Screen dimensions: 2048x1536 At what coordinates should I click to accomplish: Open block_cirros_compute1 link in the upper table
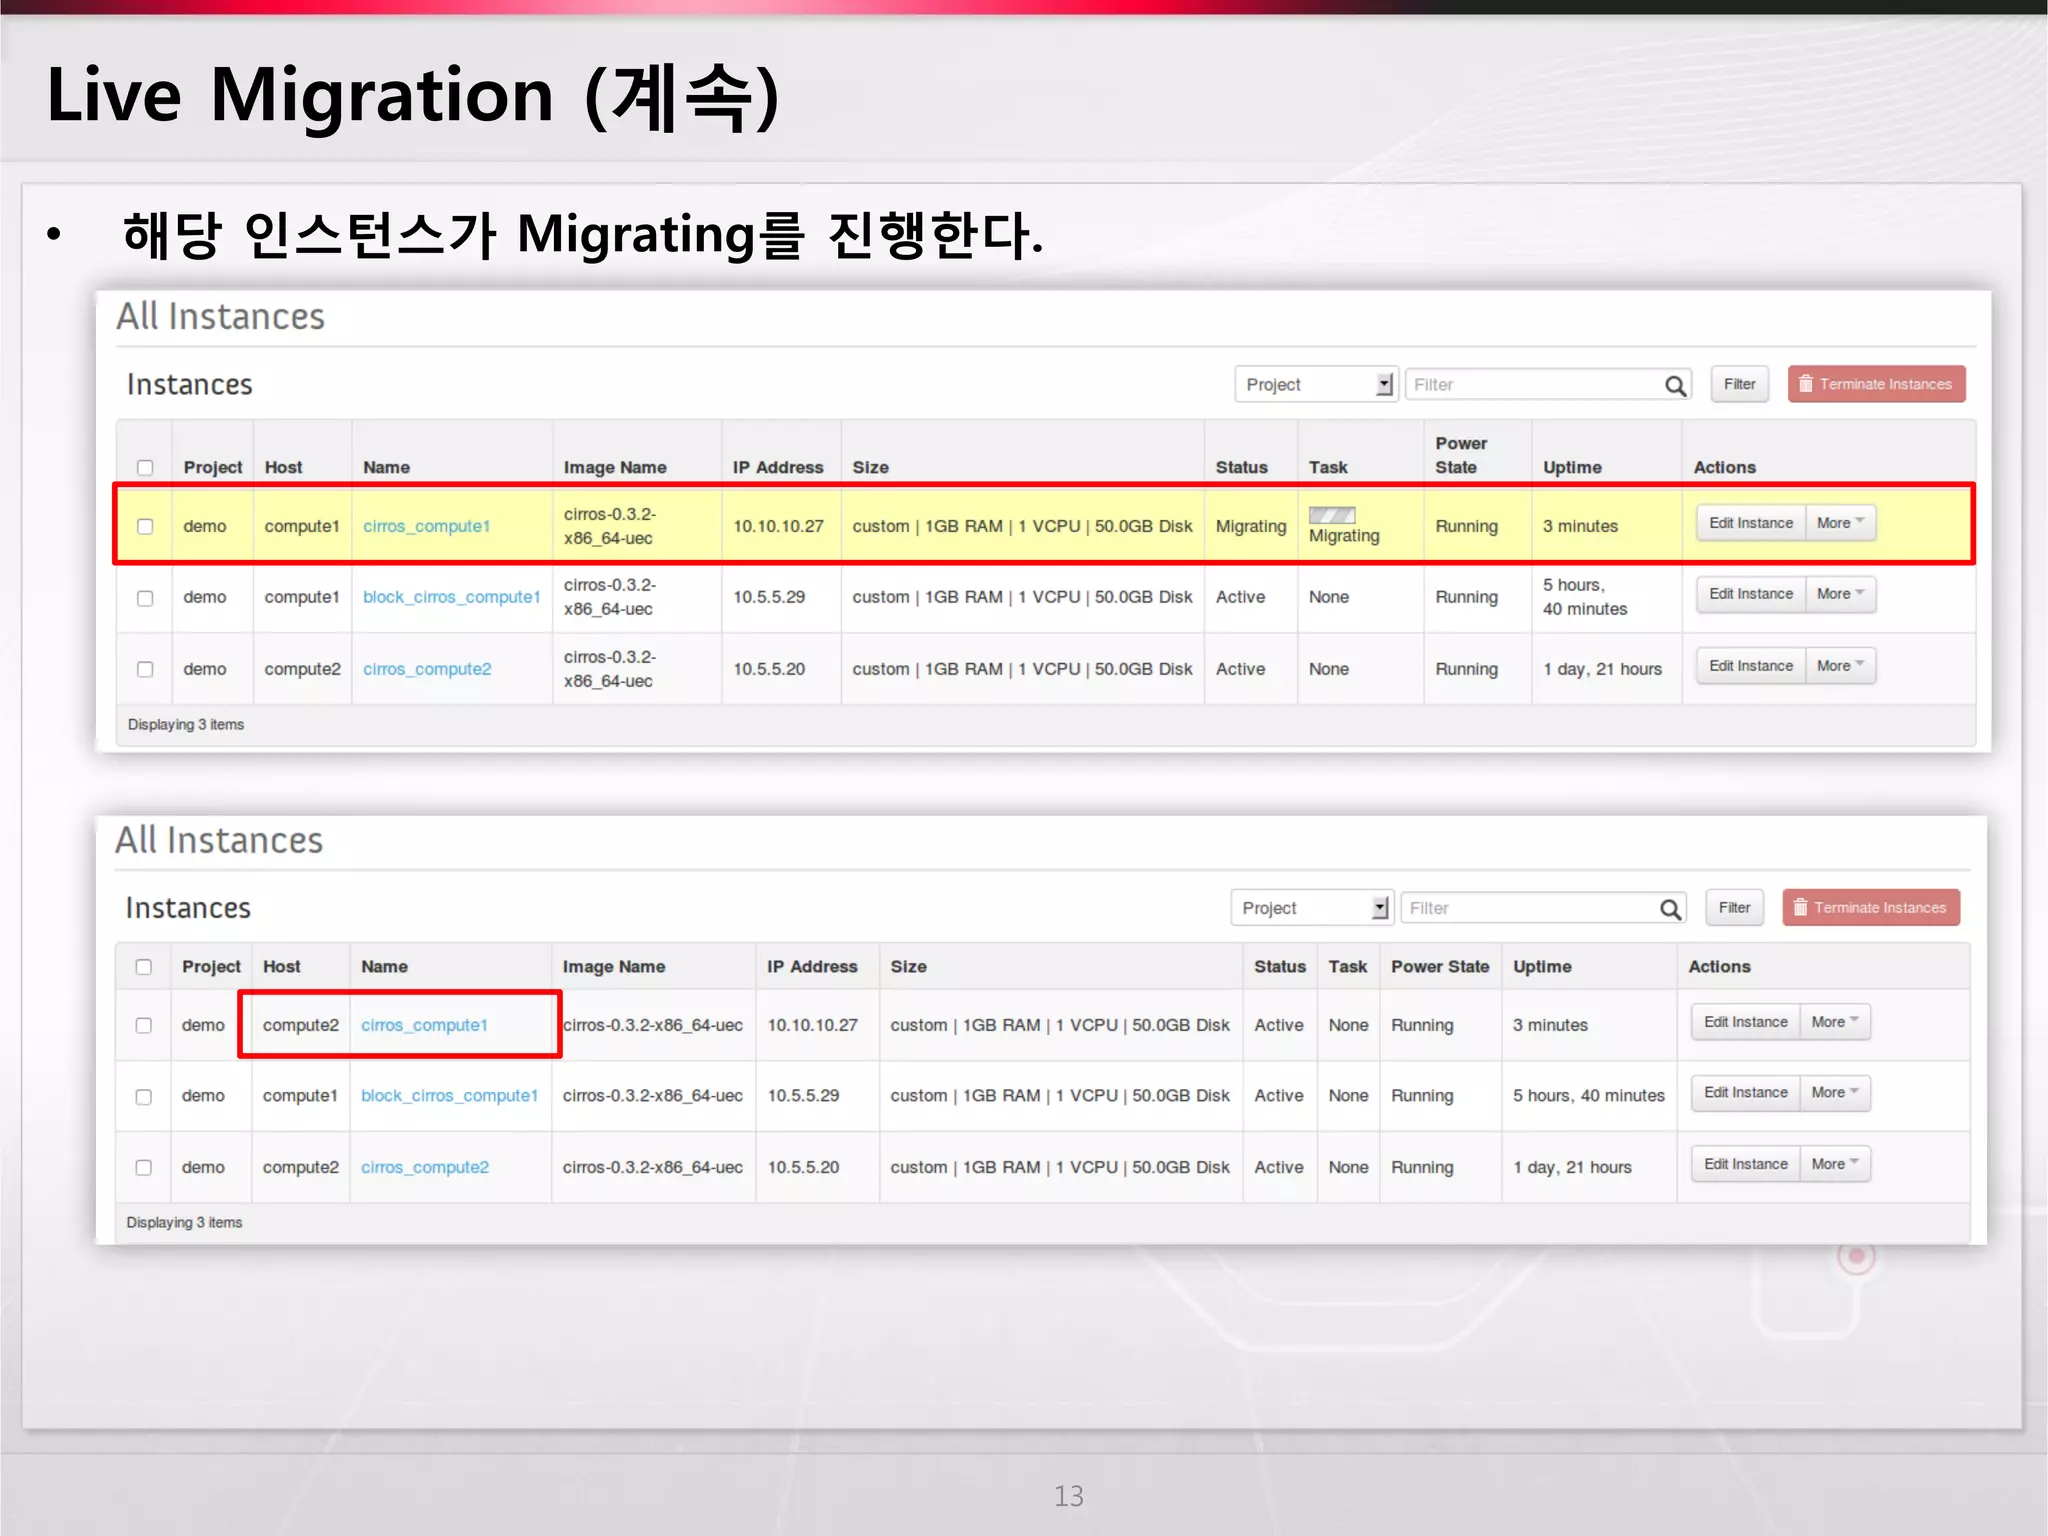point(452,597)
